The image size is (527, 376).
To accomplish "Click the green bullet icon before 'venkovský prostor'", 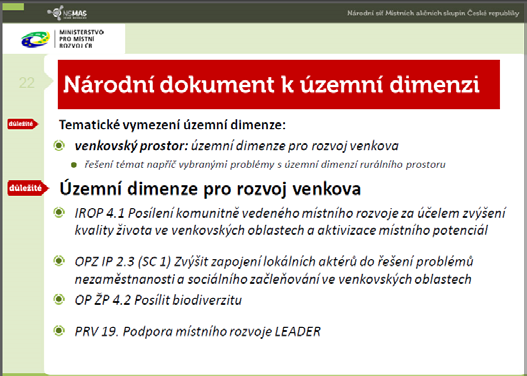I will [x=59, y=145].
